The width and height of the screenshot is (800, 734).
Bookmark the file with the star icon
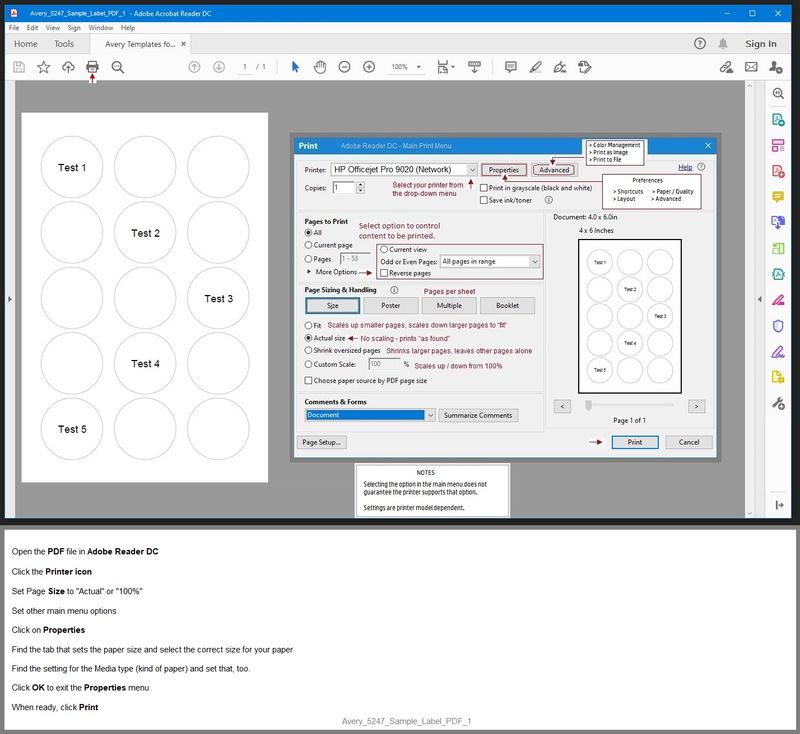(x=43, y=67)
